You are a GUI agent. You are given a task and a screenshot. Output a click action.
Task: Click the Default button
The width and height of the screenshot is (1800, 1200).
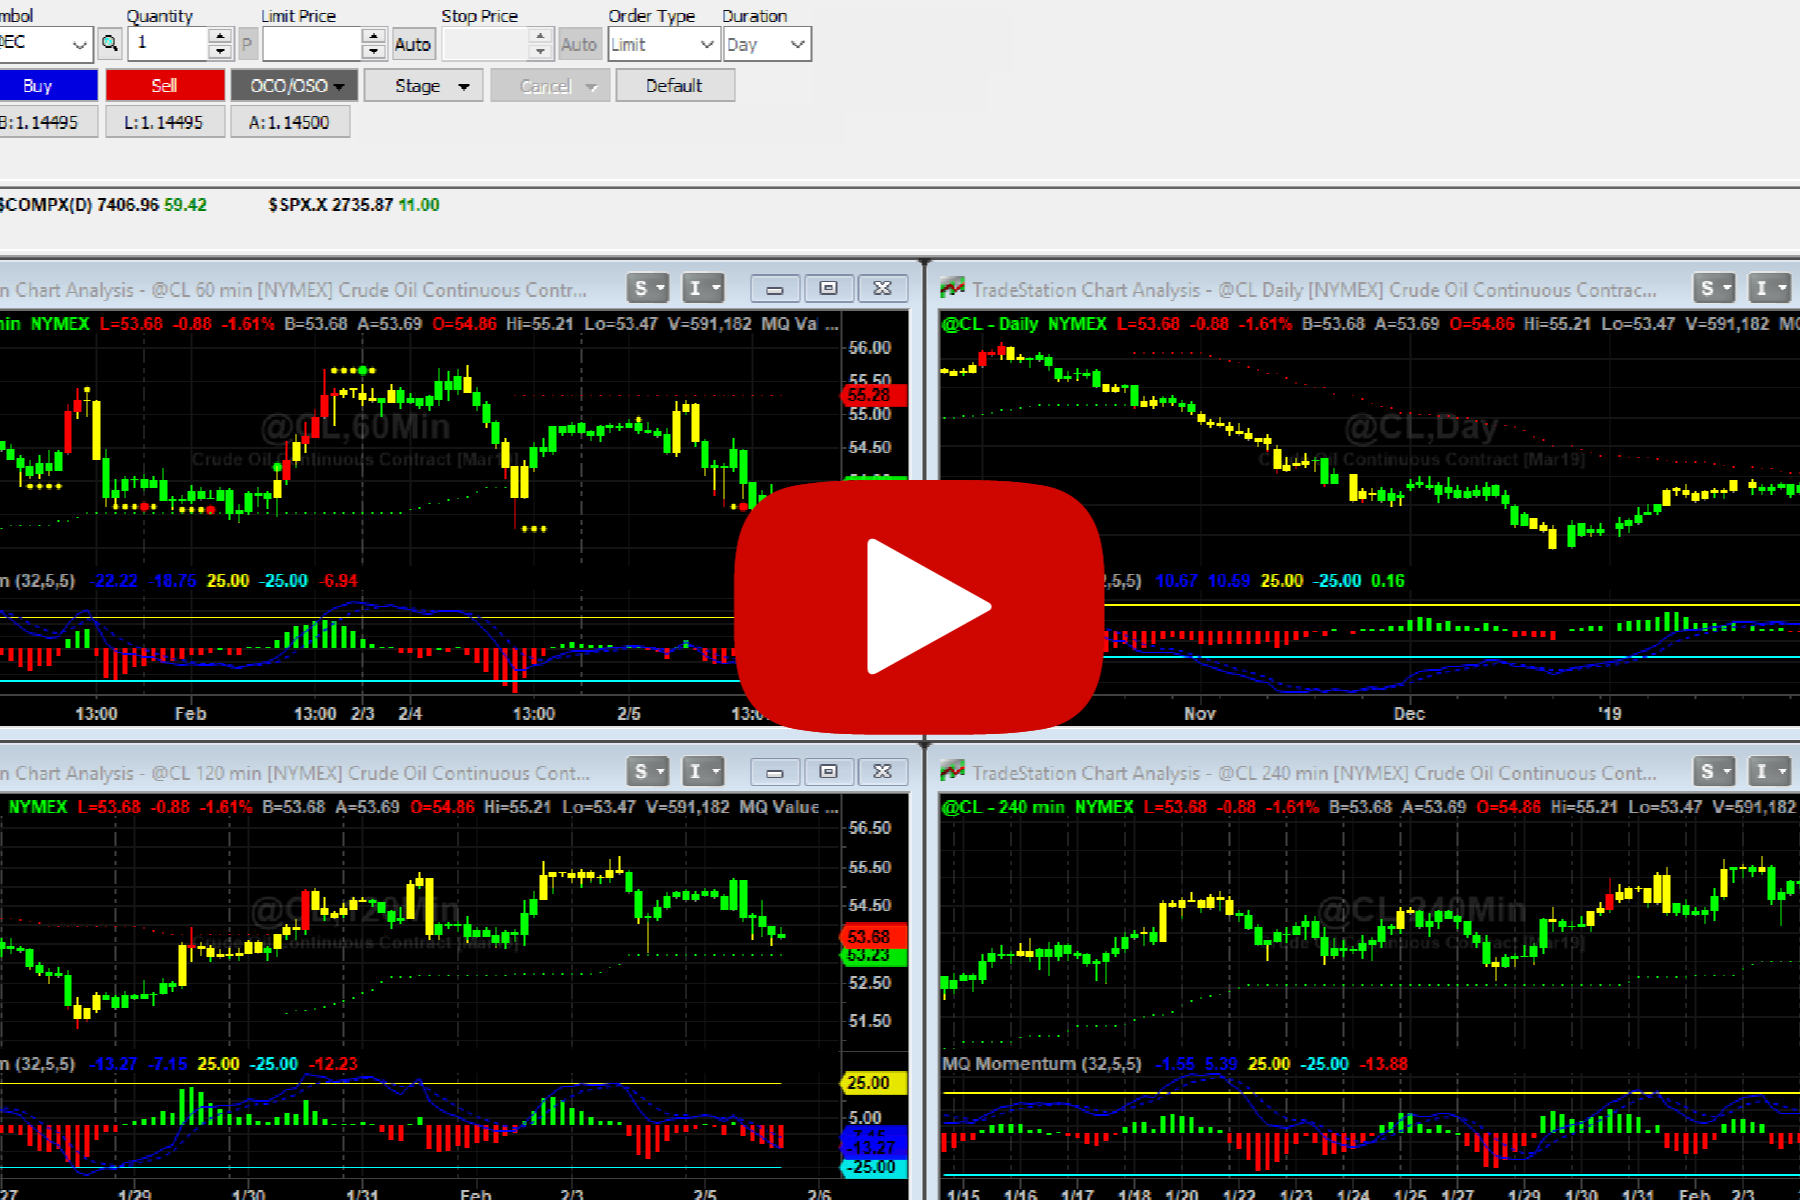pos(675,86)
